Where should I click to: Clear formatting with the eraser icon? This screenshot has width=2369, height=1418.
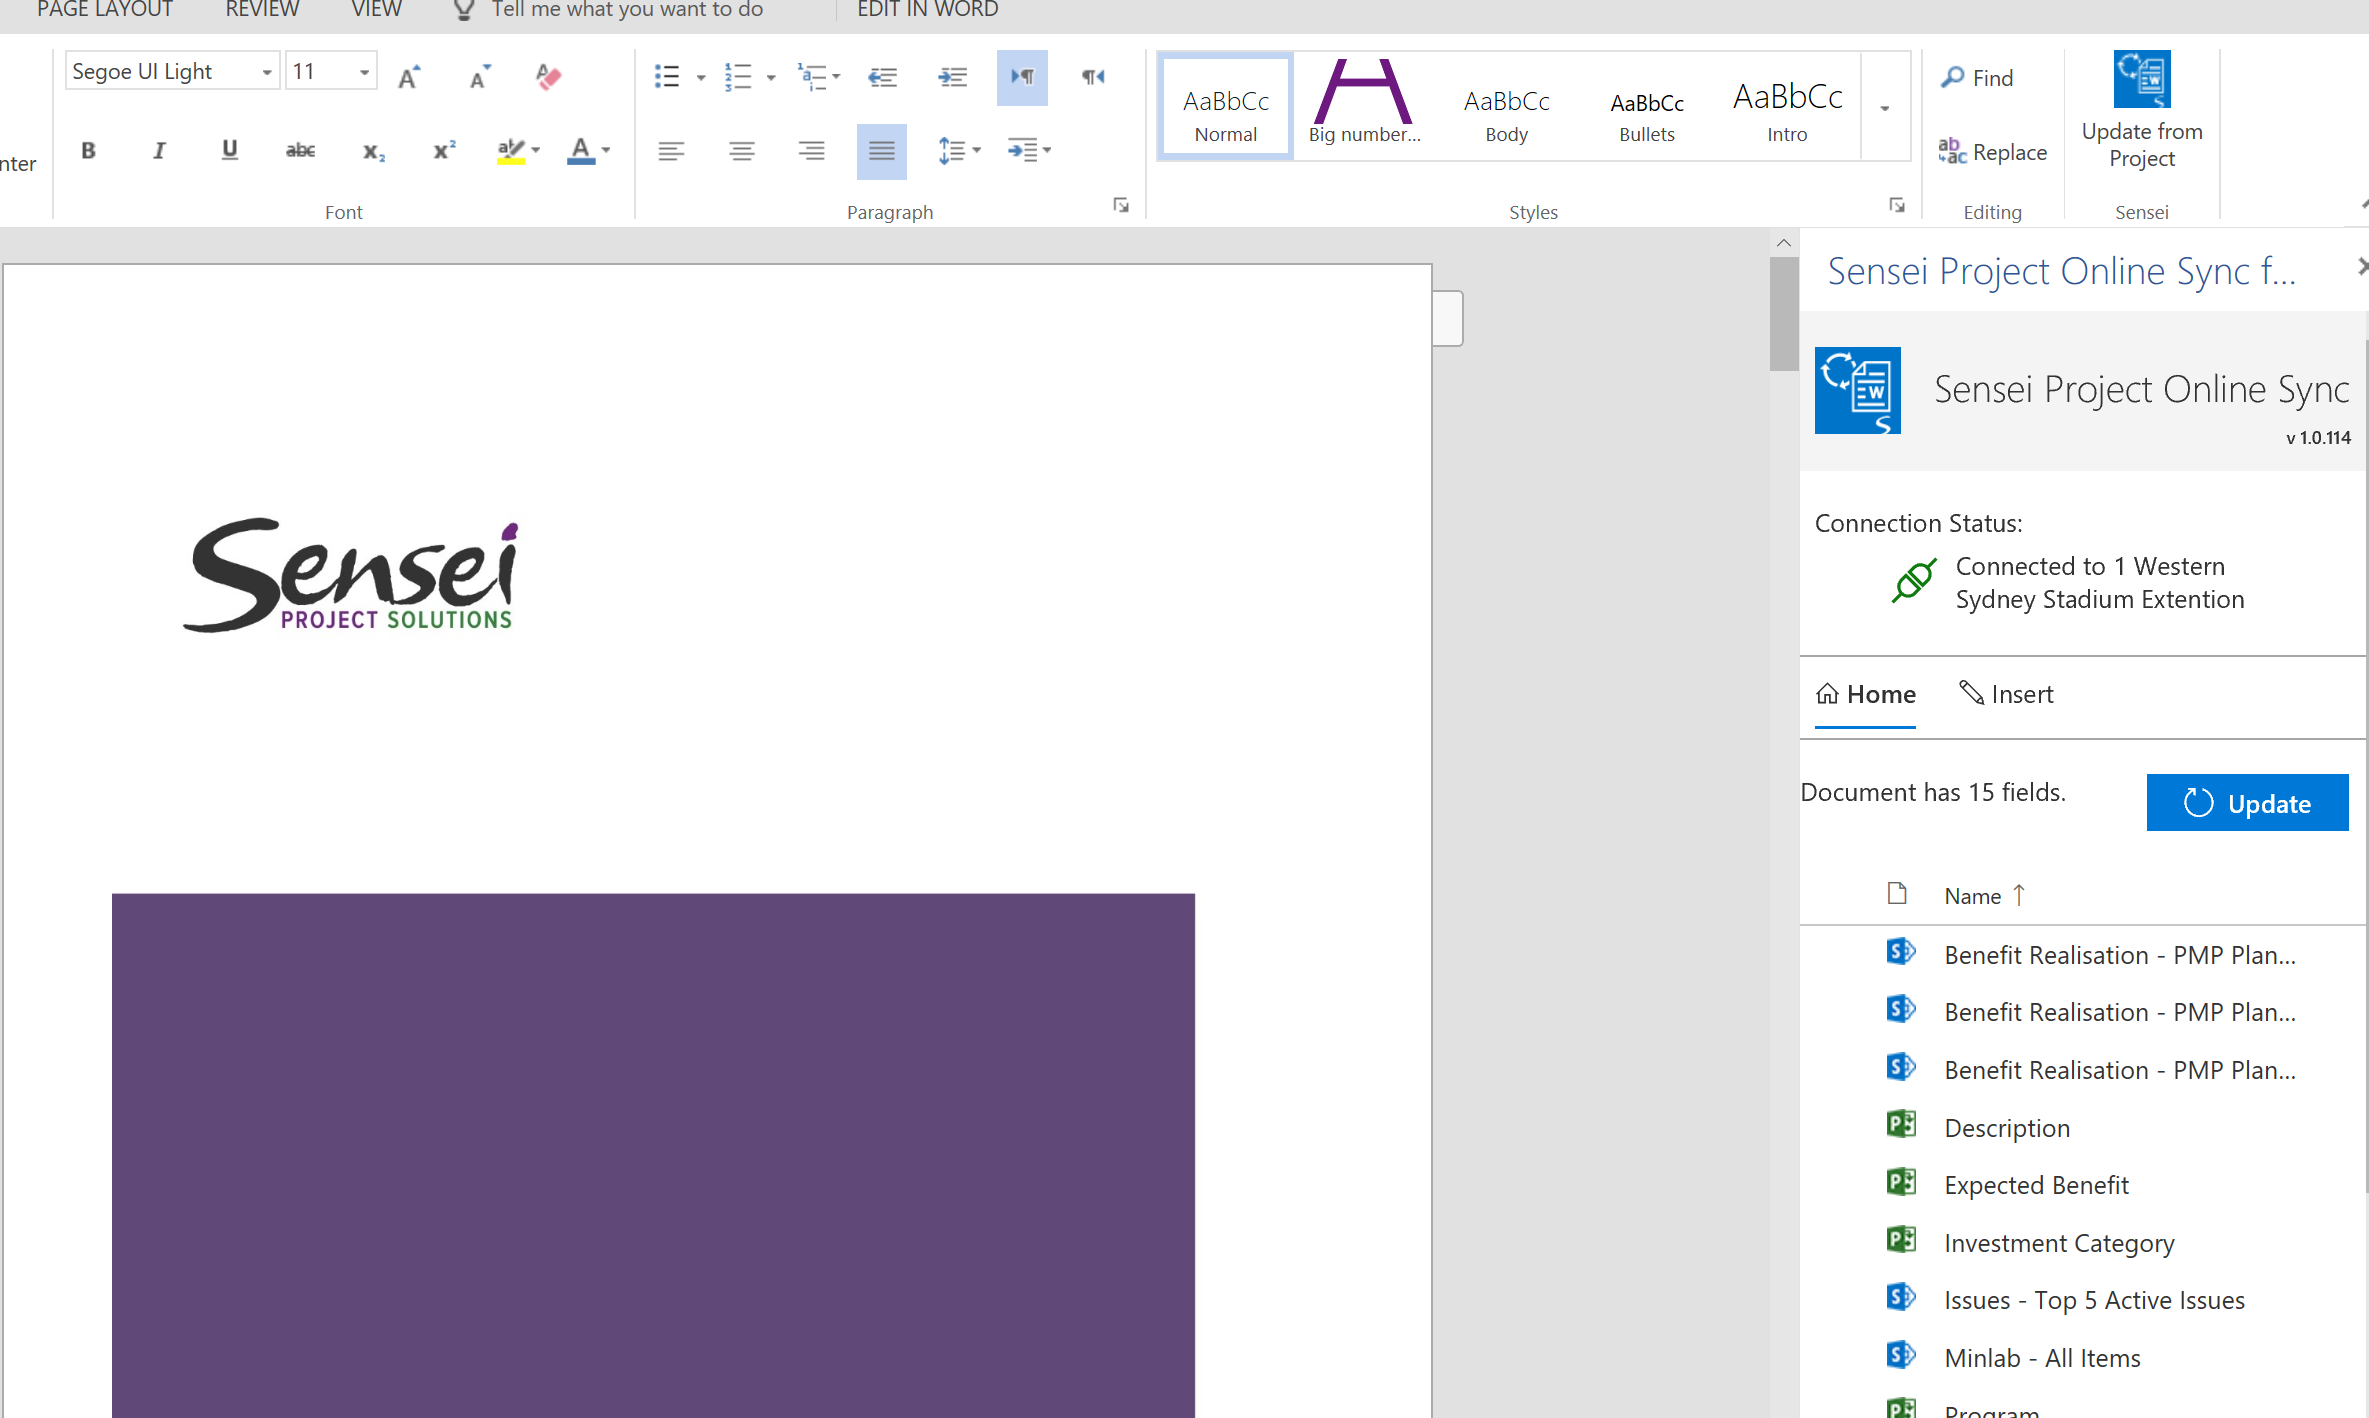click(548, 77)
